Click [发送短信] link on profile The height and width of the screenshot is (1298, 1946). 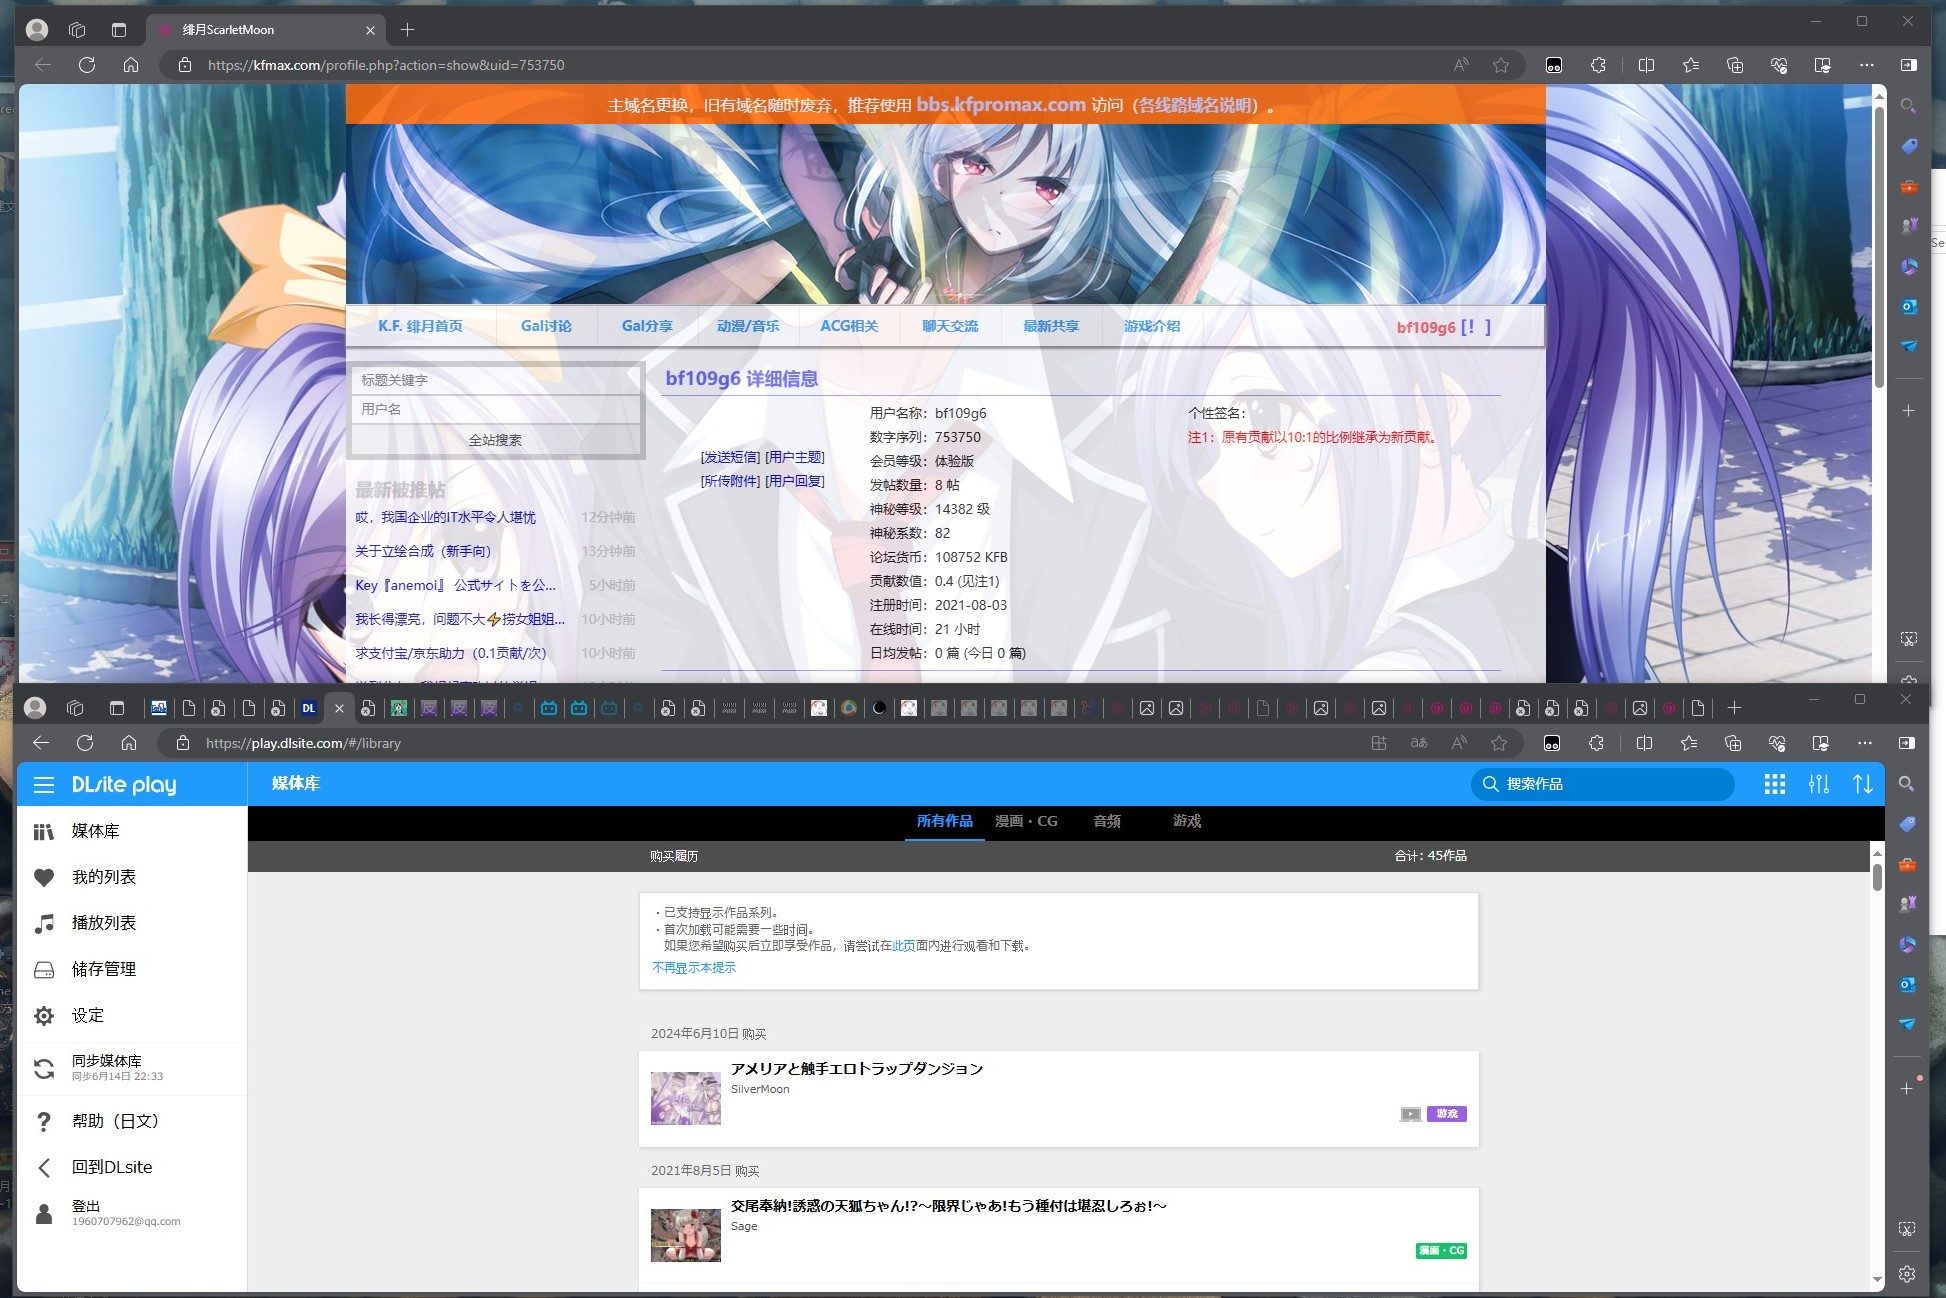730,457
